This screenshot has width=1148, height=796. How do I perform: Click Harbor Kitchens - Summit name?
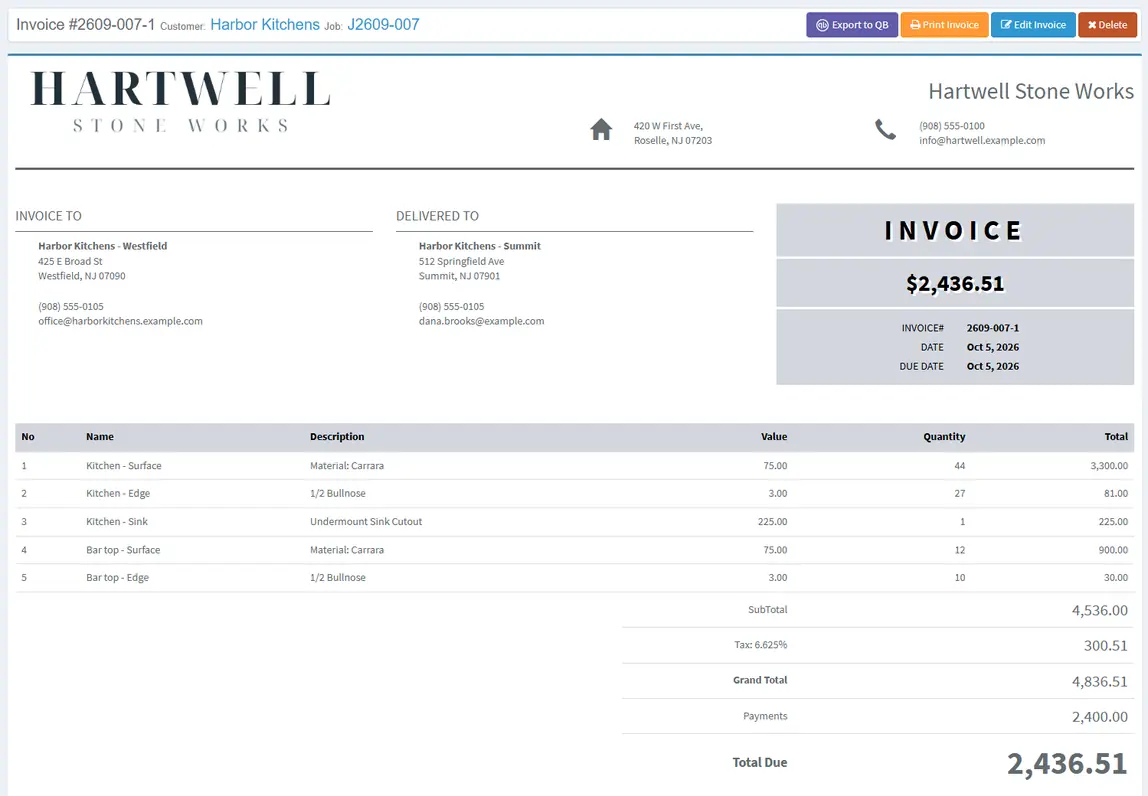(480, 246)
